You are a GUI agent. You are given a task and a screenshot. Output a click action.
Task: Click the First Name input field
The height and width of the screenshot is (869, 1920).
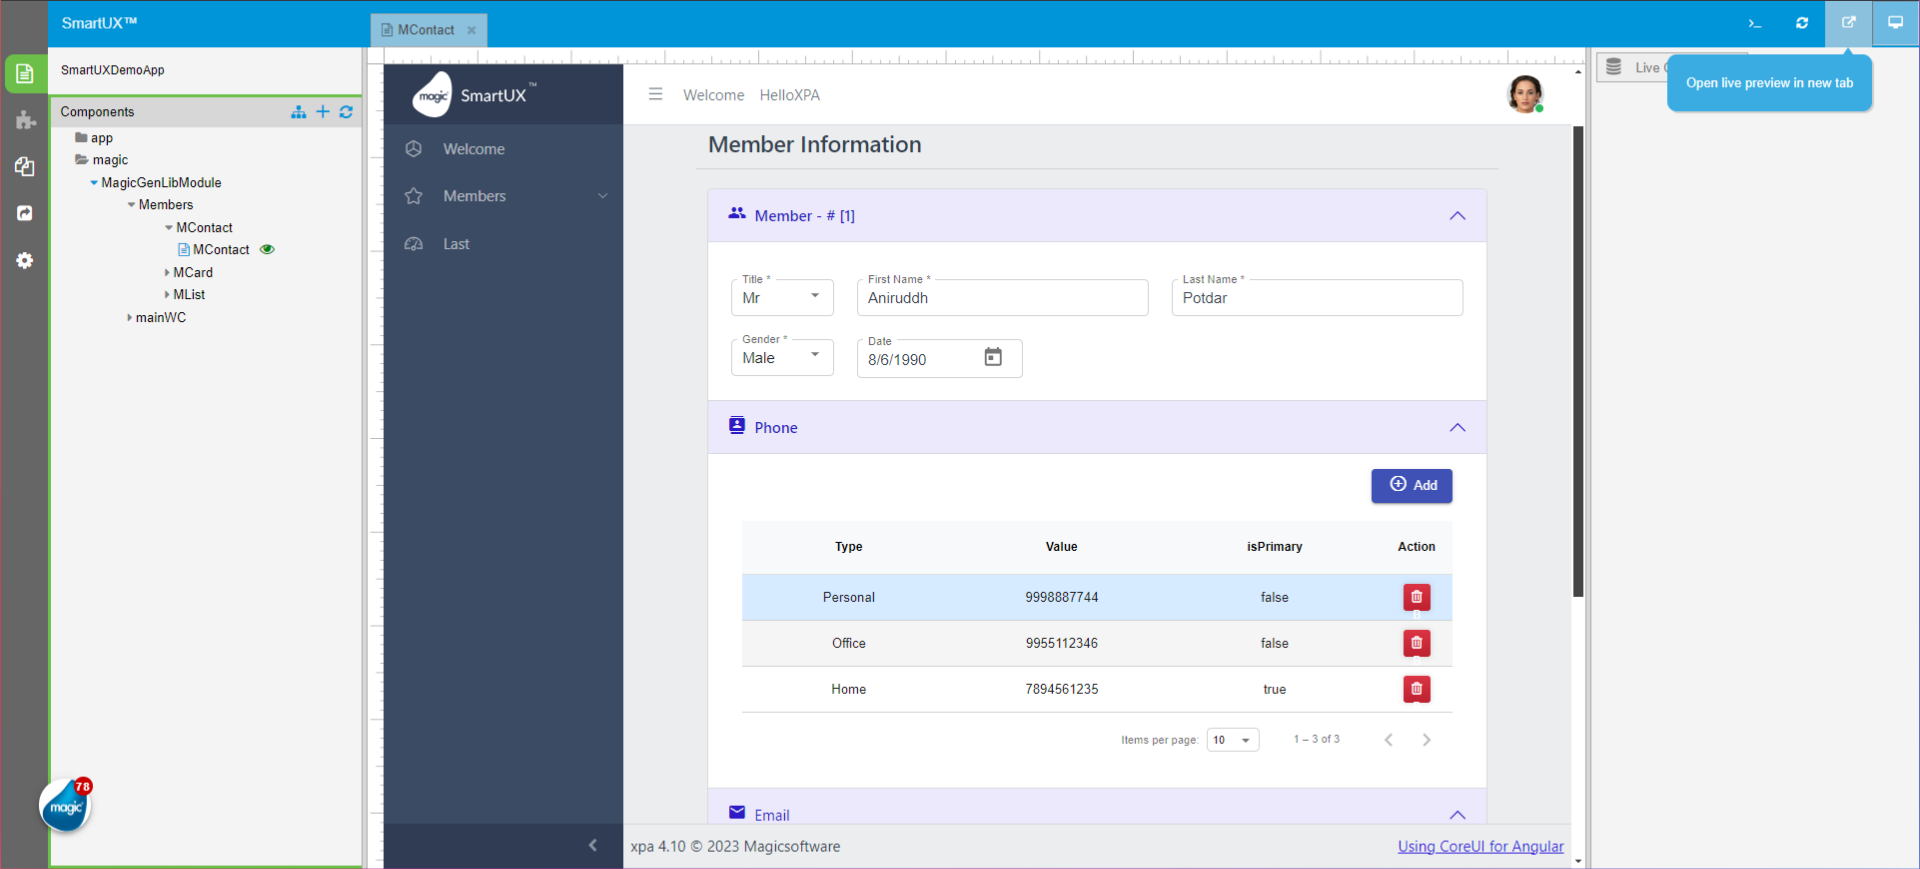coord(1002,299)
